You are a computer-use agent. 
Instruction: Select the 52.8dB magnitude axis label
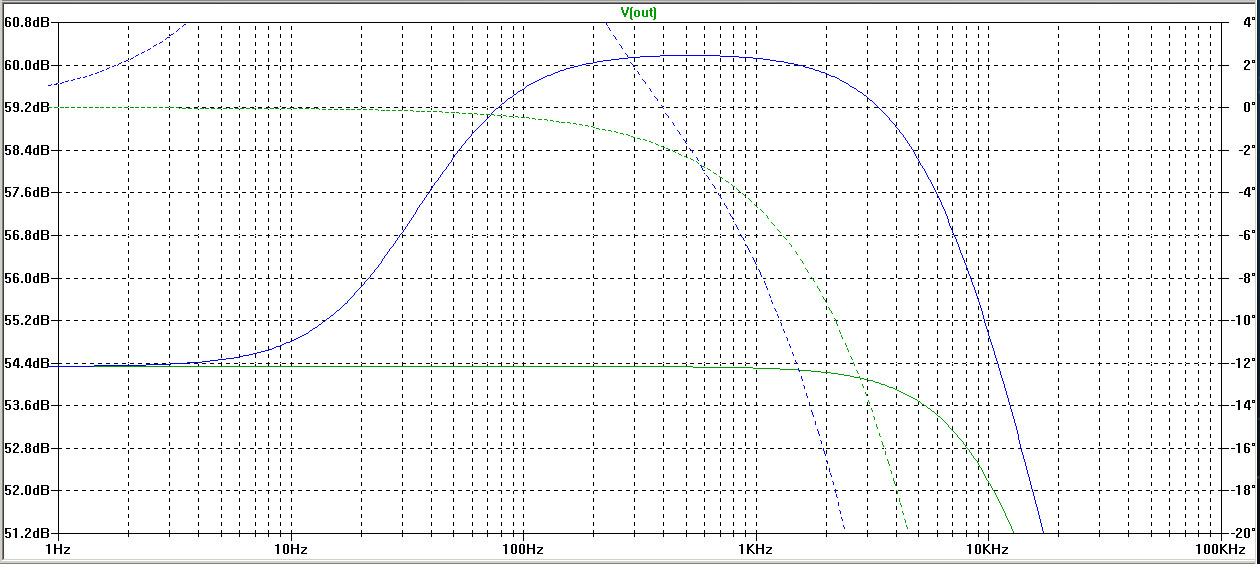tap(27, 448)
